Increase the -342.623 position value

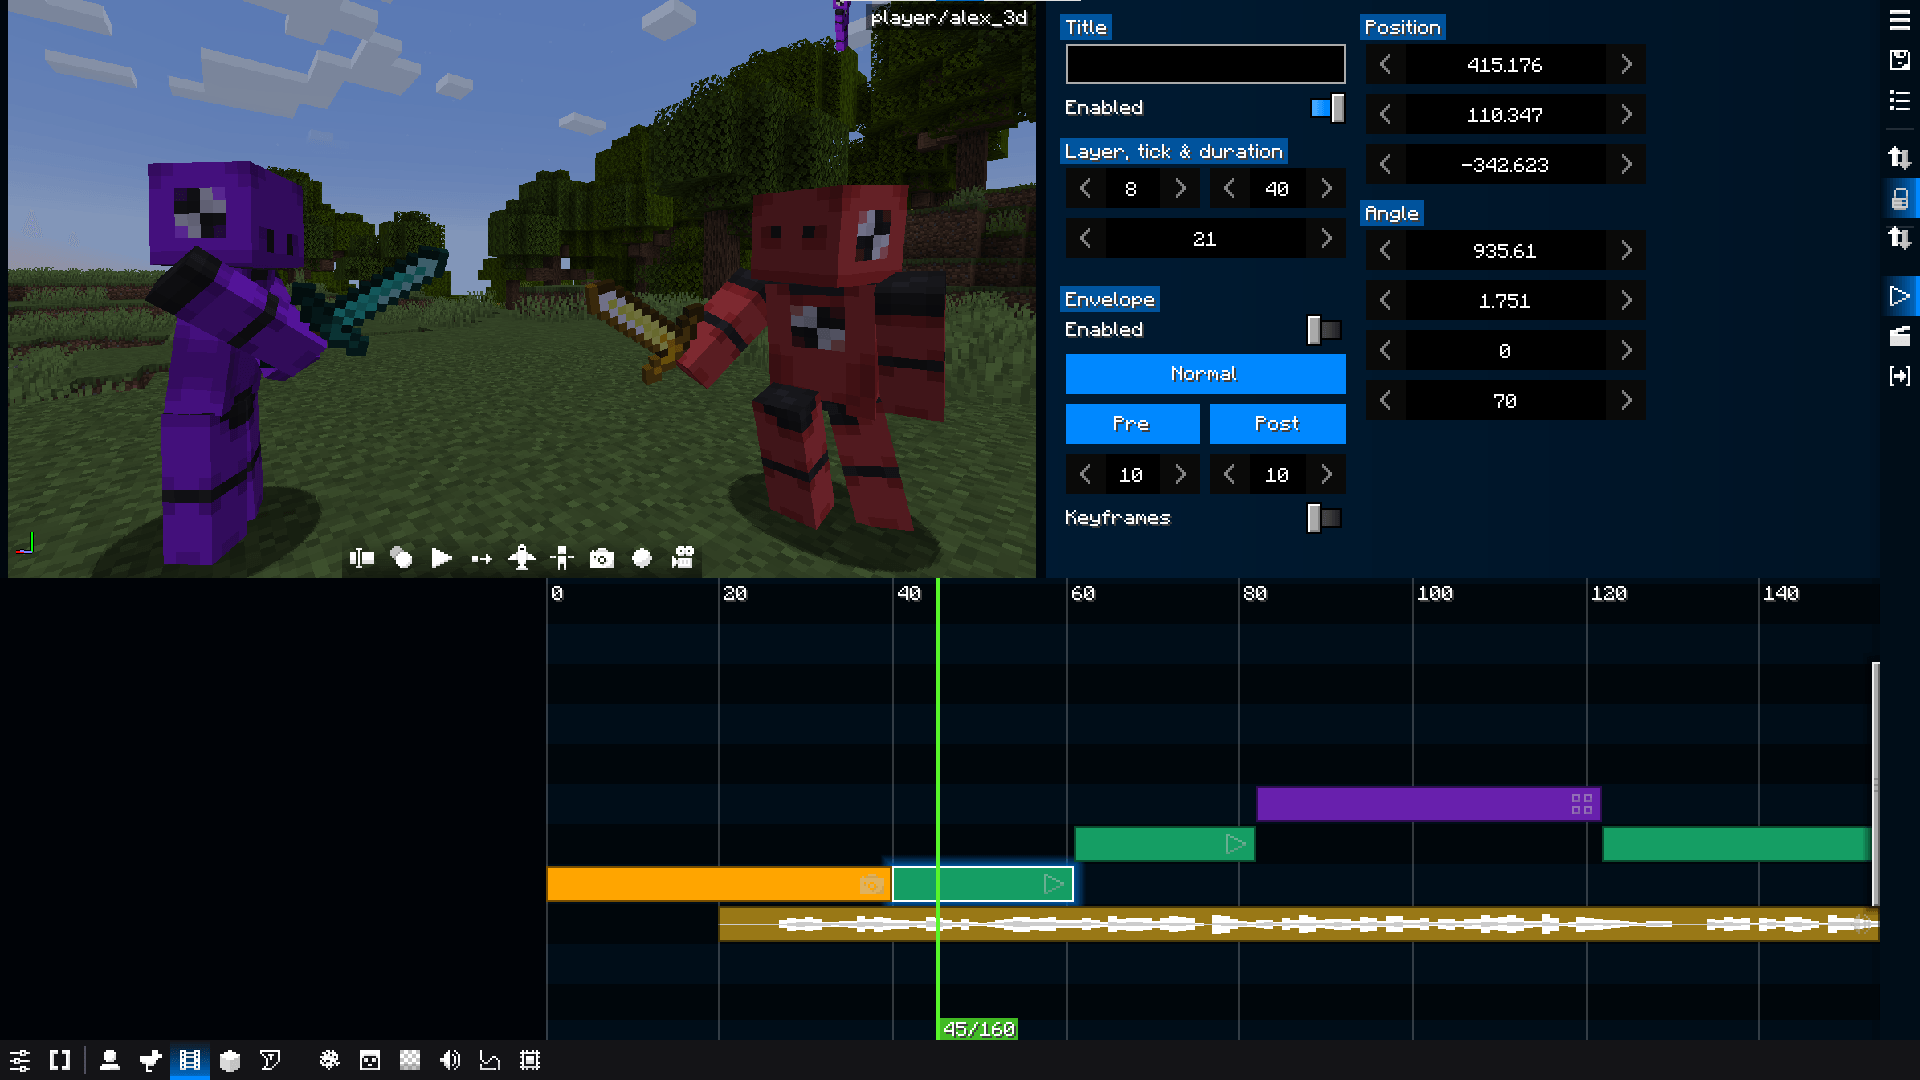[x=1626, y=165]
